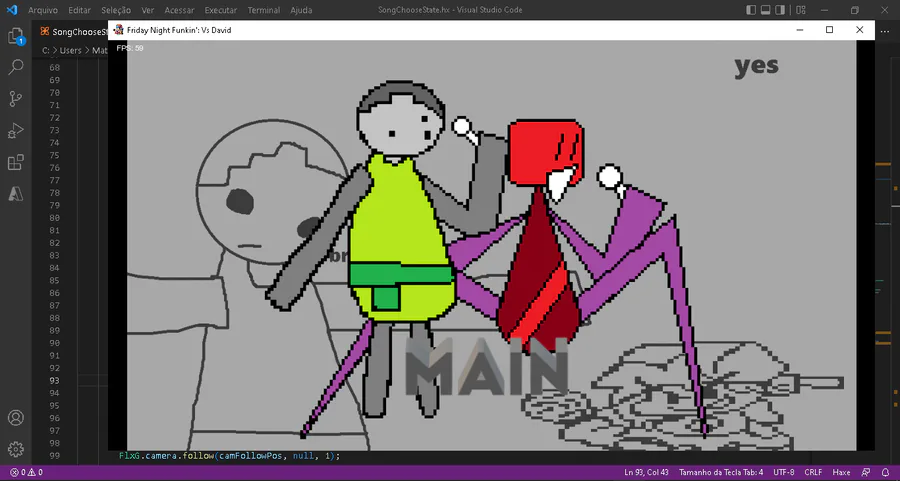
Task: Click line number 99 in gutter
Action: (x=54, y=456)
